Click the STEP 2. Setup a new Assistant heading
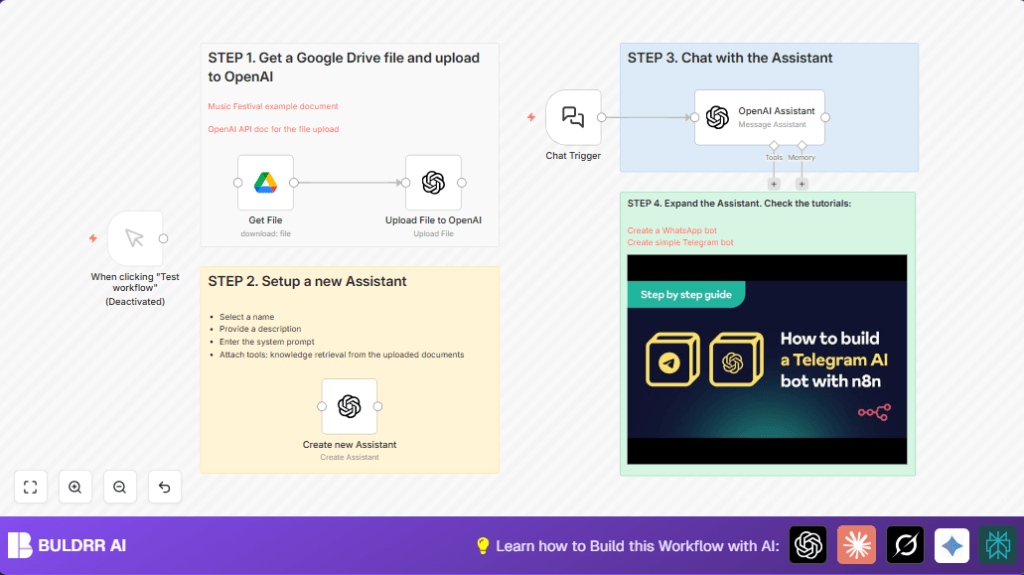This screenshot has height=575, width=1024. pos(307,282)
